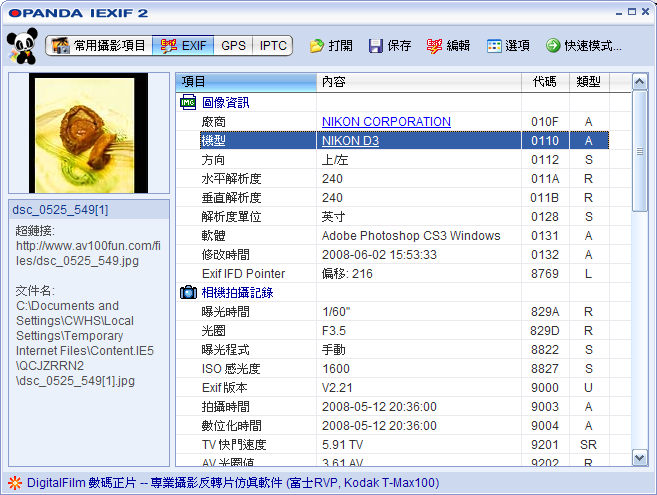Click the vertical scrollbar thumb
Screen dimensions: 657x495
tap(639, 151)
